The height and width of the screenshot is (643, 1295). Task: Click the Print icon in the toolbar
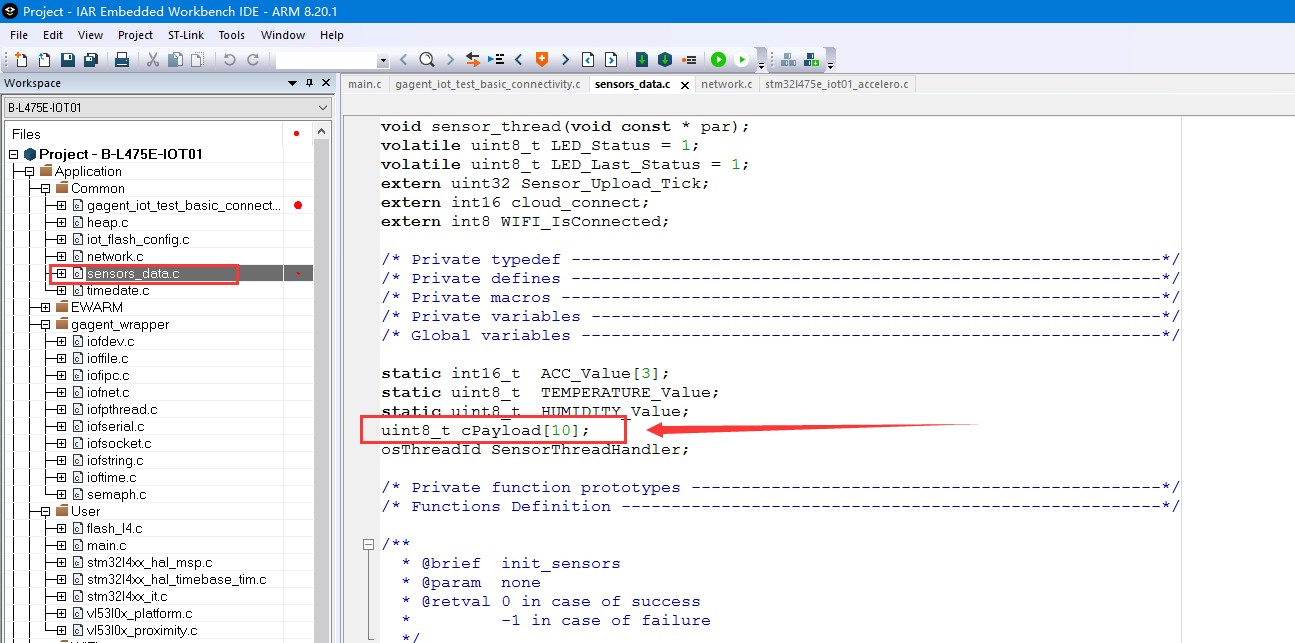pos(122,60)
